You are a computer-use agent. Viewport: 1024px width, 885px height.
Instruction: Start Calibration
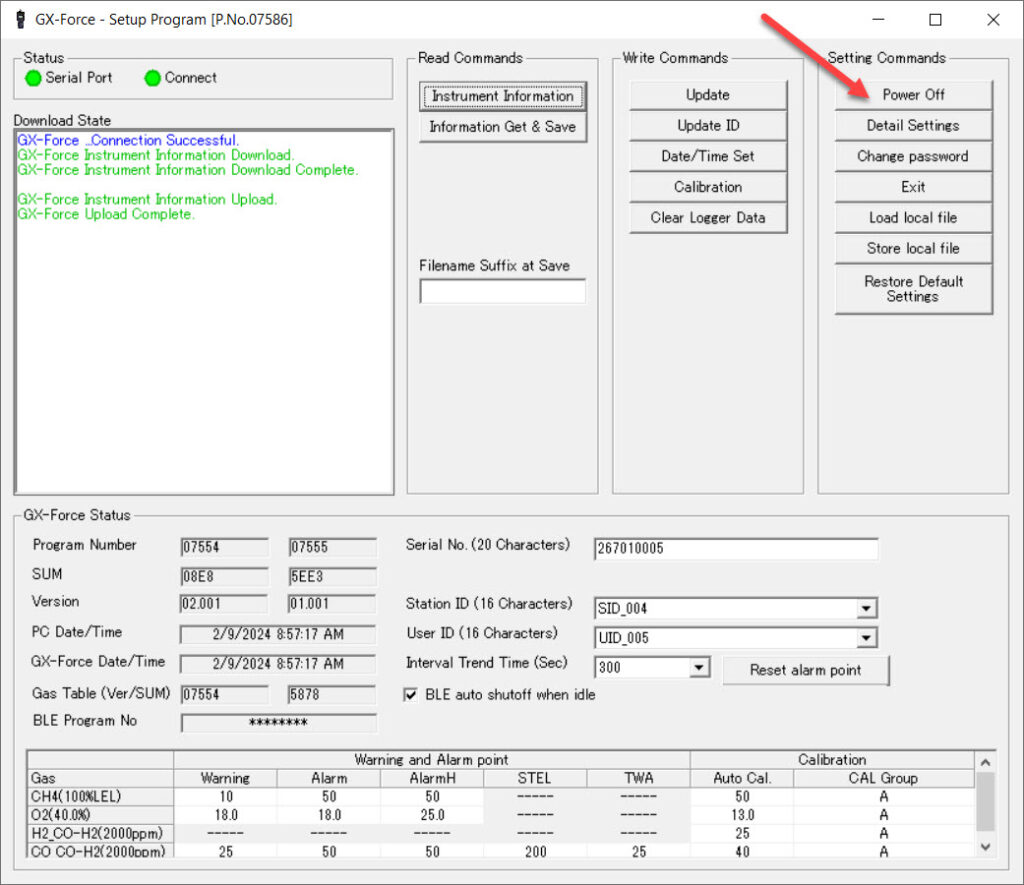(707, 187)
